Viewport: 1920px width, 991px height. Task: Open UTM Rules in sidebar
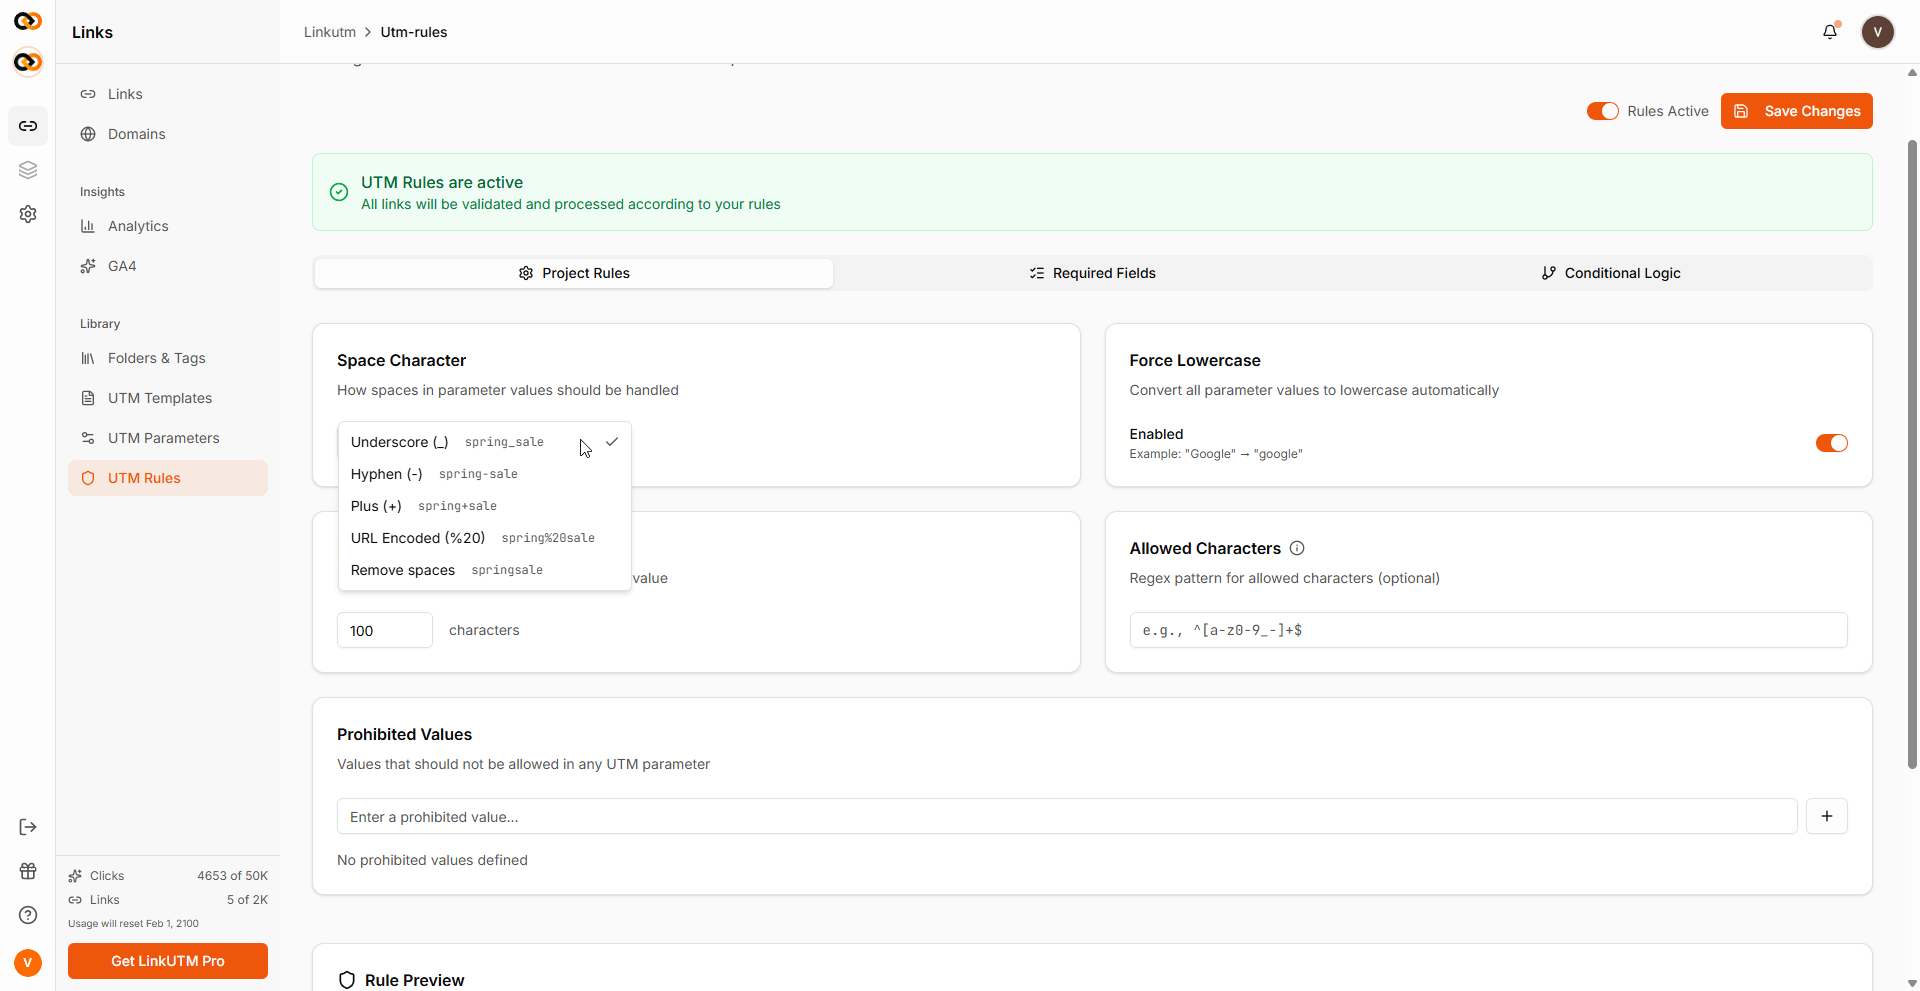tap(168, 478)
